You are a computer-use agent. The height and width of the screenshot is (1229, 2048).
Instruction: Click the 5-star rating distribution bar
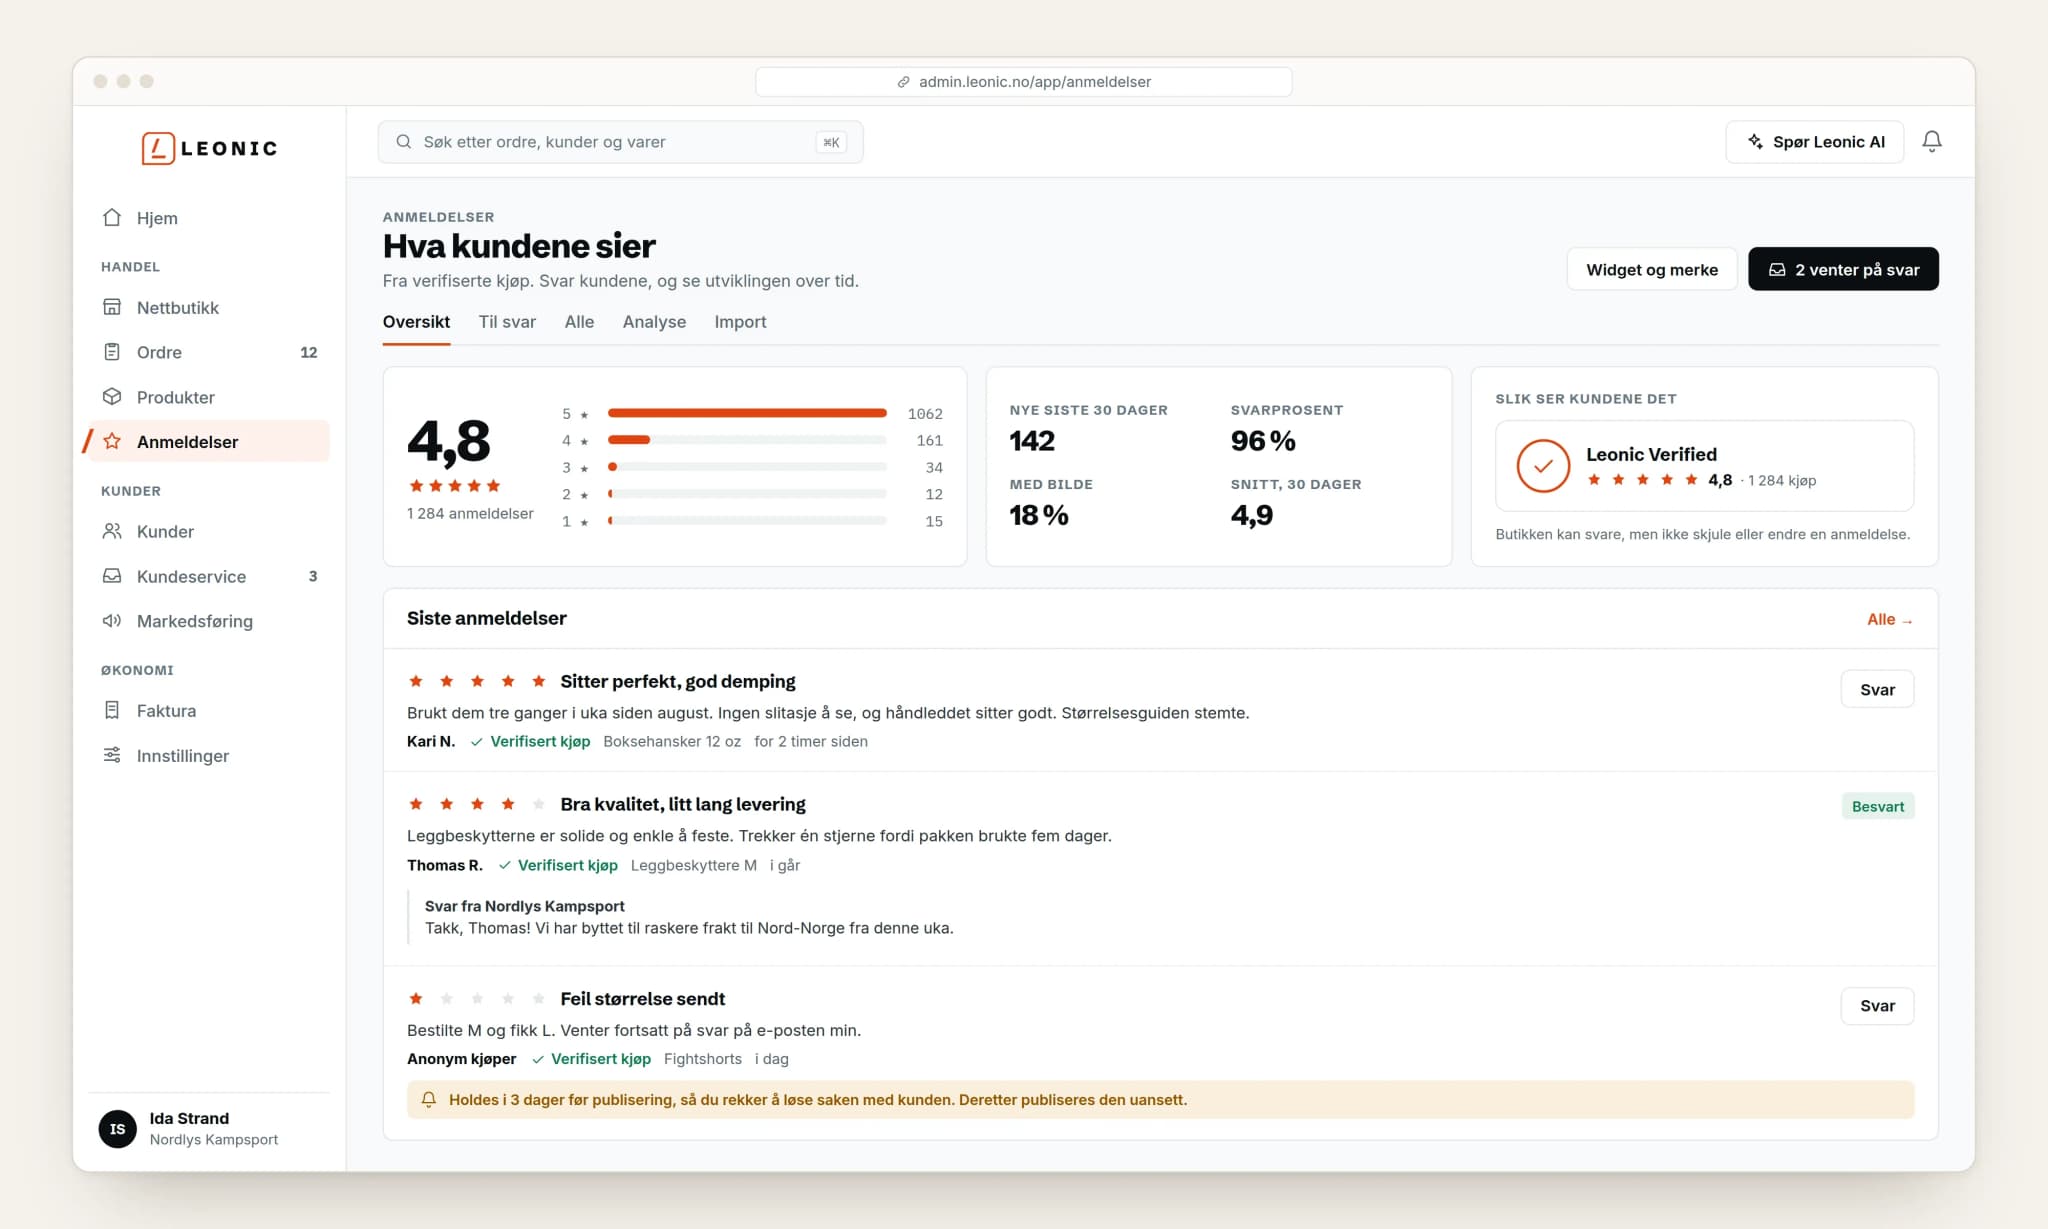(747, 413)
